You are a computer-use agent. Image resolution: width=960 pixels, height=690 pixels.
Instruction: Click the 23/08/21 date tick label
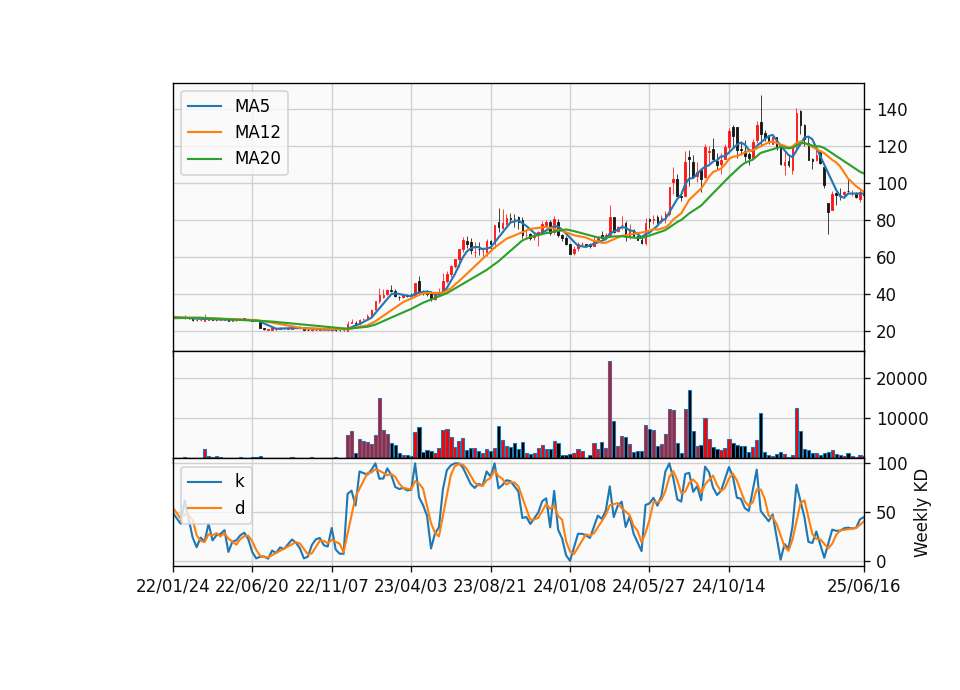coord(490,587)
